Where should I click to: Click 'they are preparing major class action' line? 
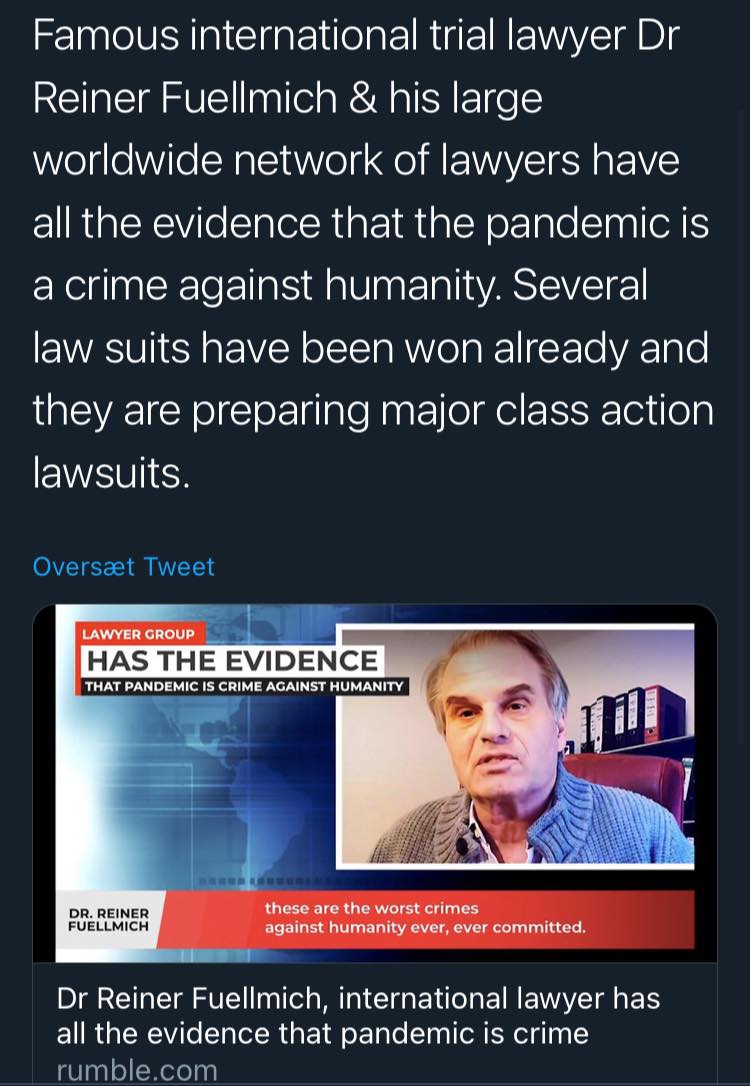[x=373, y=409]
